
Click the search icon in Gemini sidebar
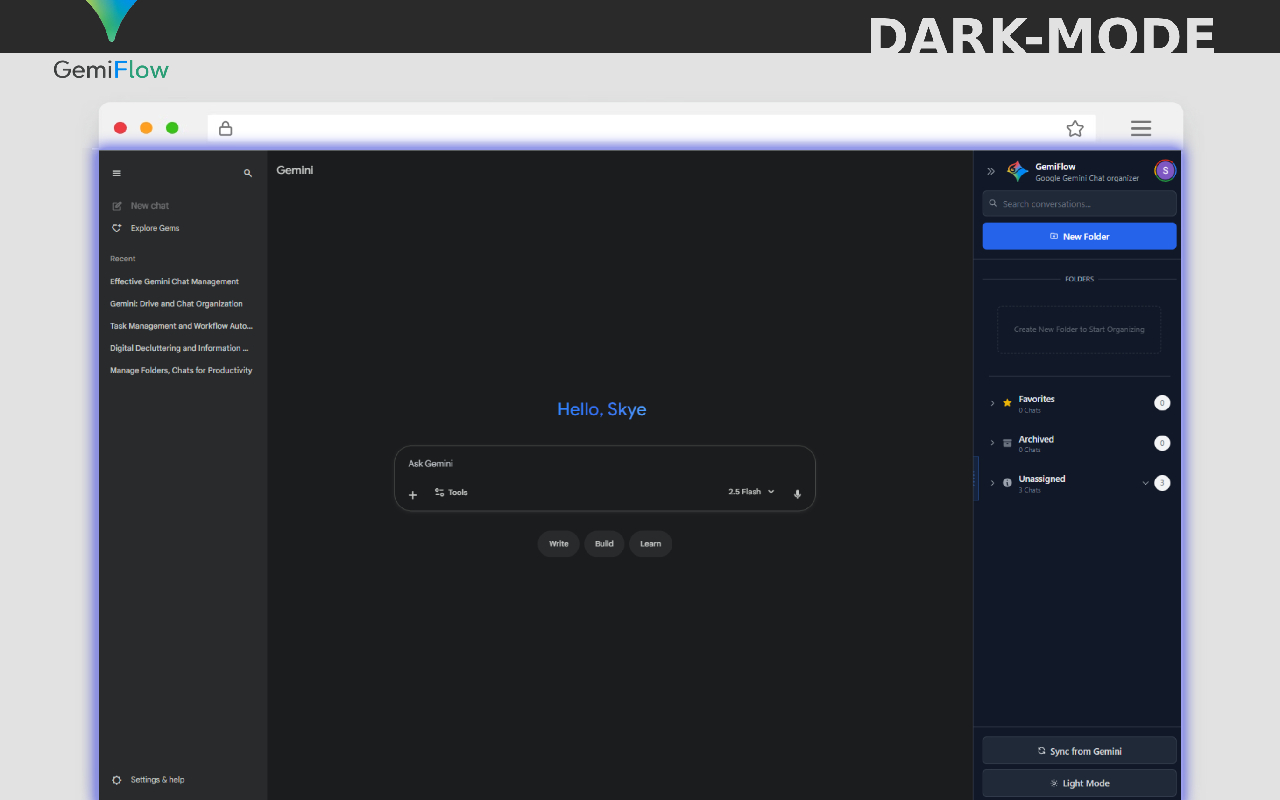(248, 173)
